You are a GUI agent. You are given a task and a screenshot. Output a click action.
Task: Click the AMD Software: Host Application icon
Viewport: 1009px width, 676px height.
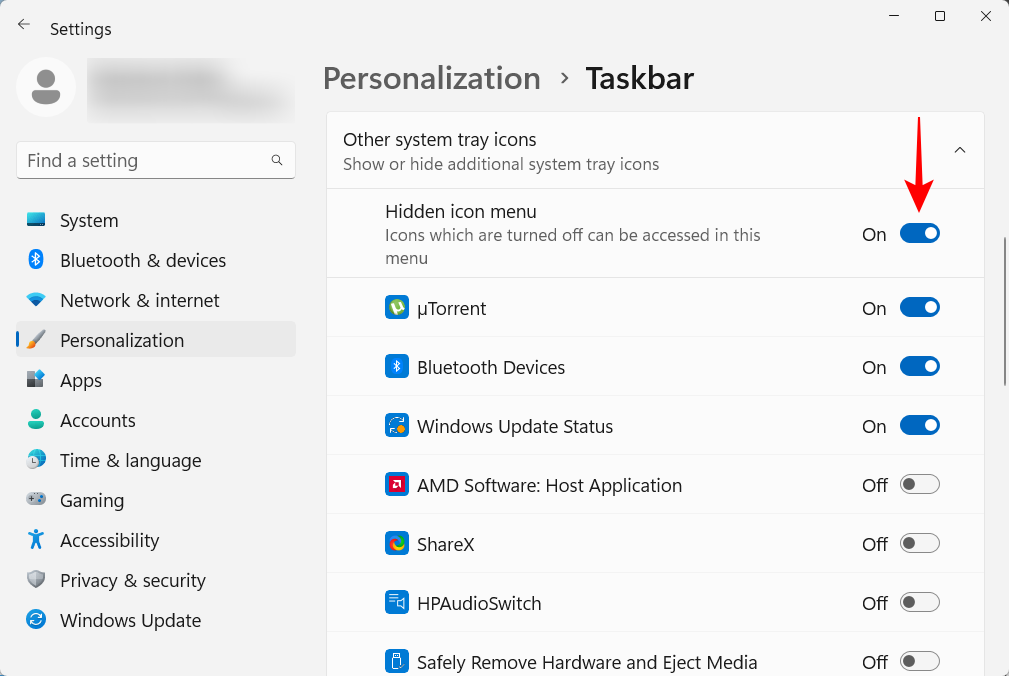[397, 484]
